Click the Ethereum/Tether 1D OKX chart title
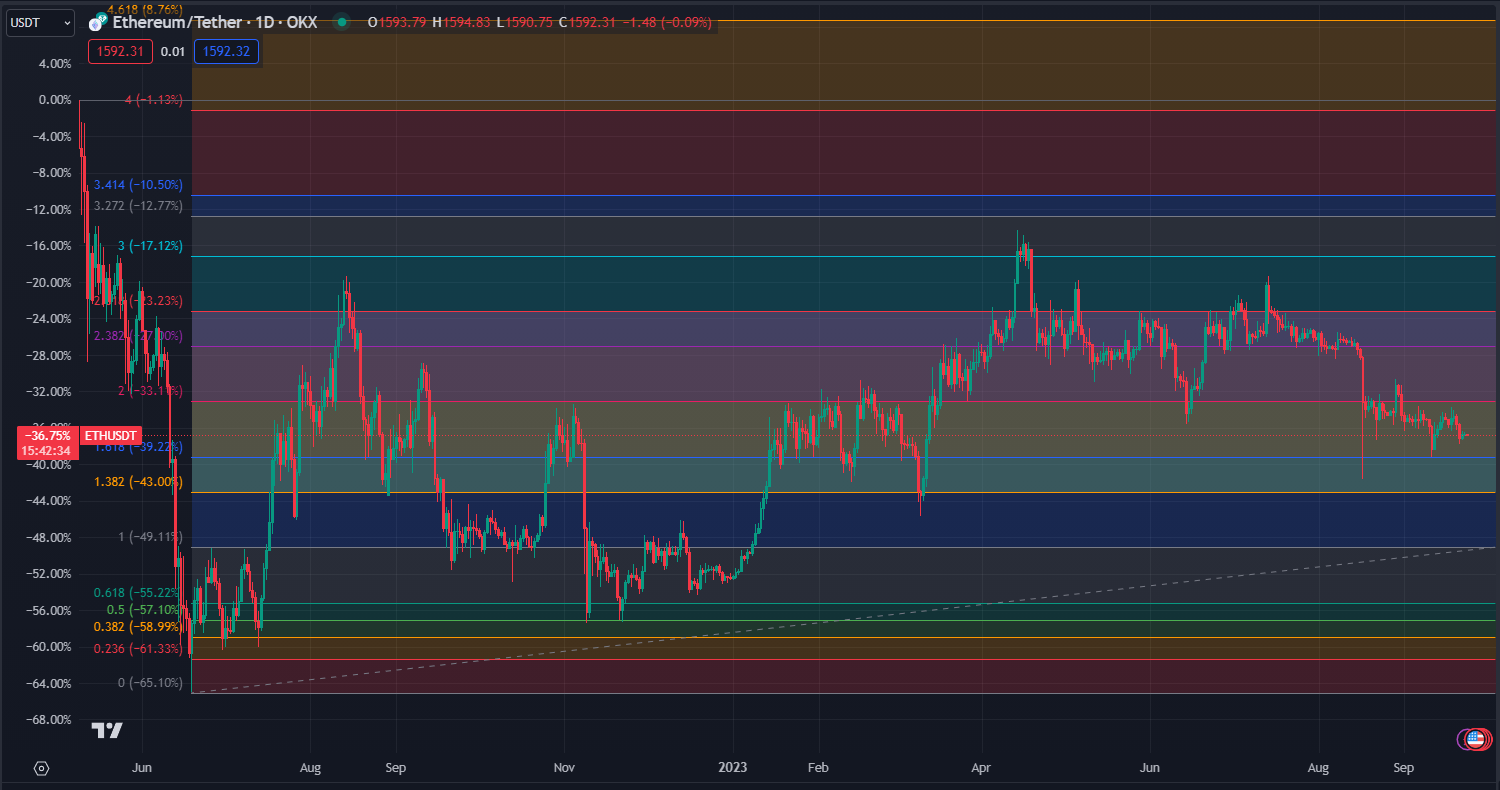1500x790 pixels. [215, 21]
